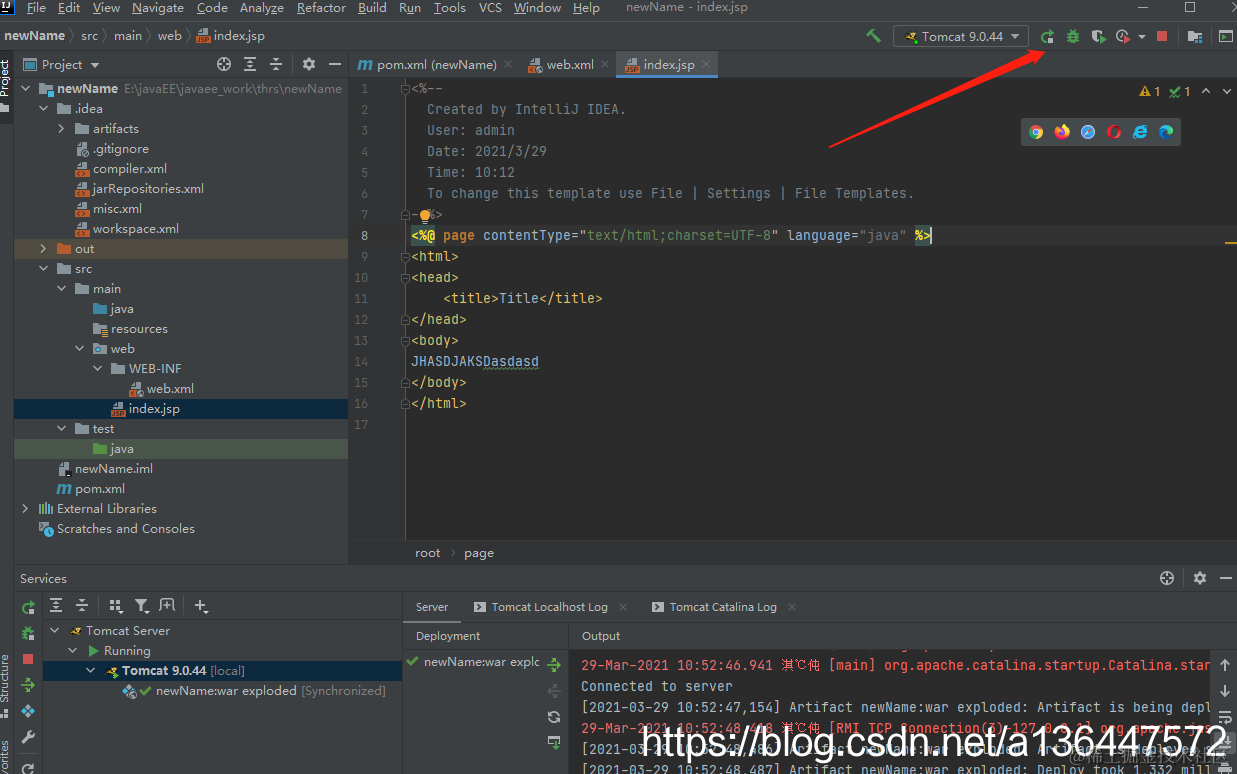Open the Refactor menu
This screenshot has width=1237, height=774.
pyautogui.click(x=322, y=8)
